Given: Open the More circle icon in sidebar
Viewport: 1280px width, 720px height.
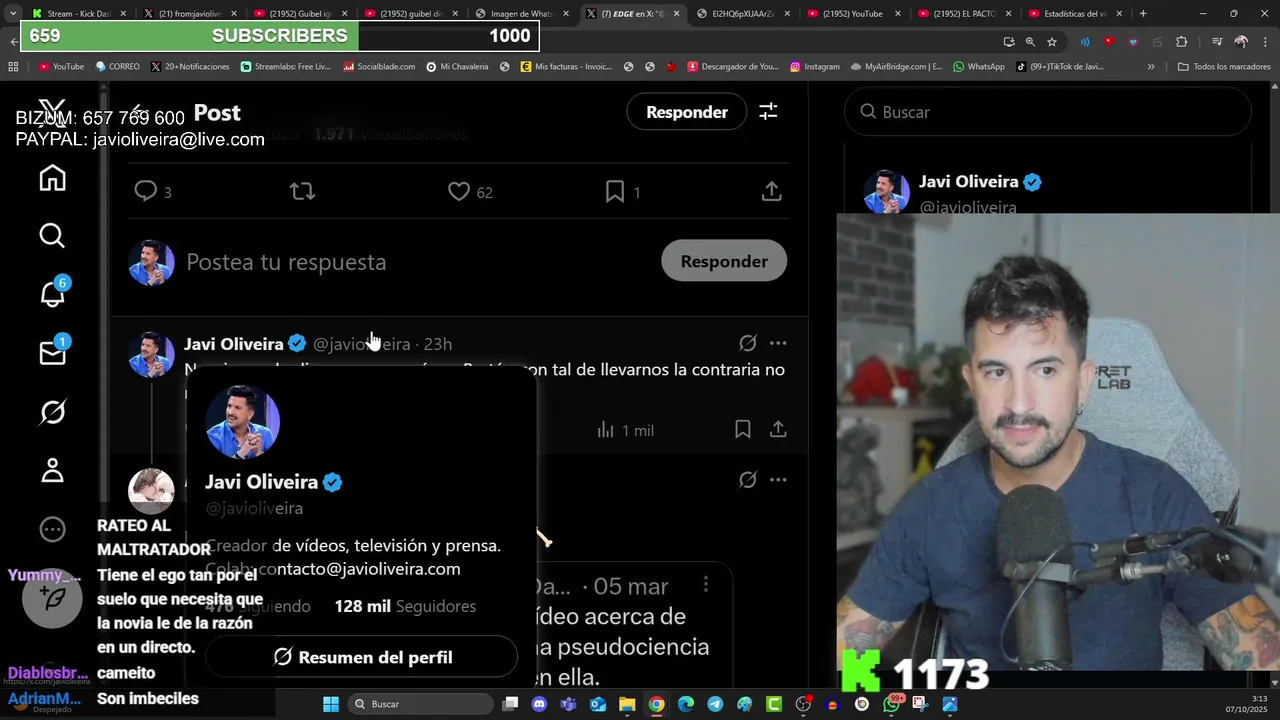Looking at the screenshot, I should [52, 529].
